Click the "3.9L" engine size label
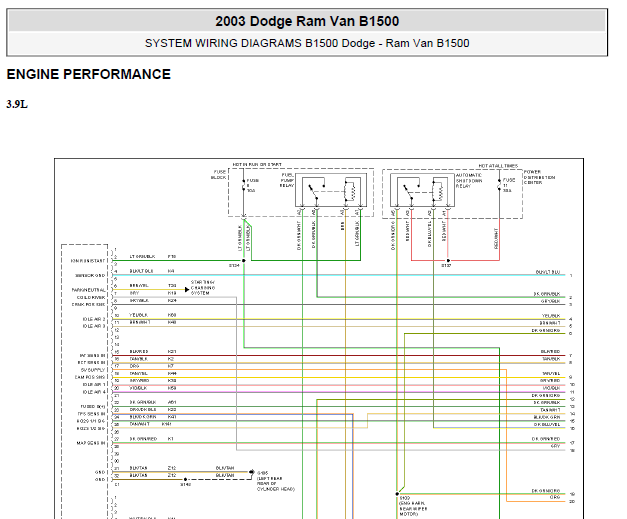The image size is (627, 519). pos(17,104)
